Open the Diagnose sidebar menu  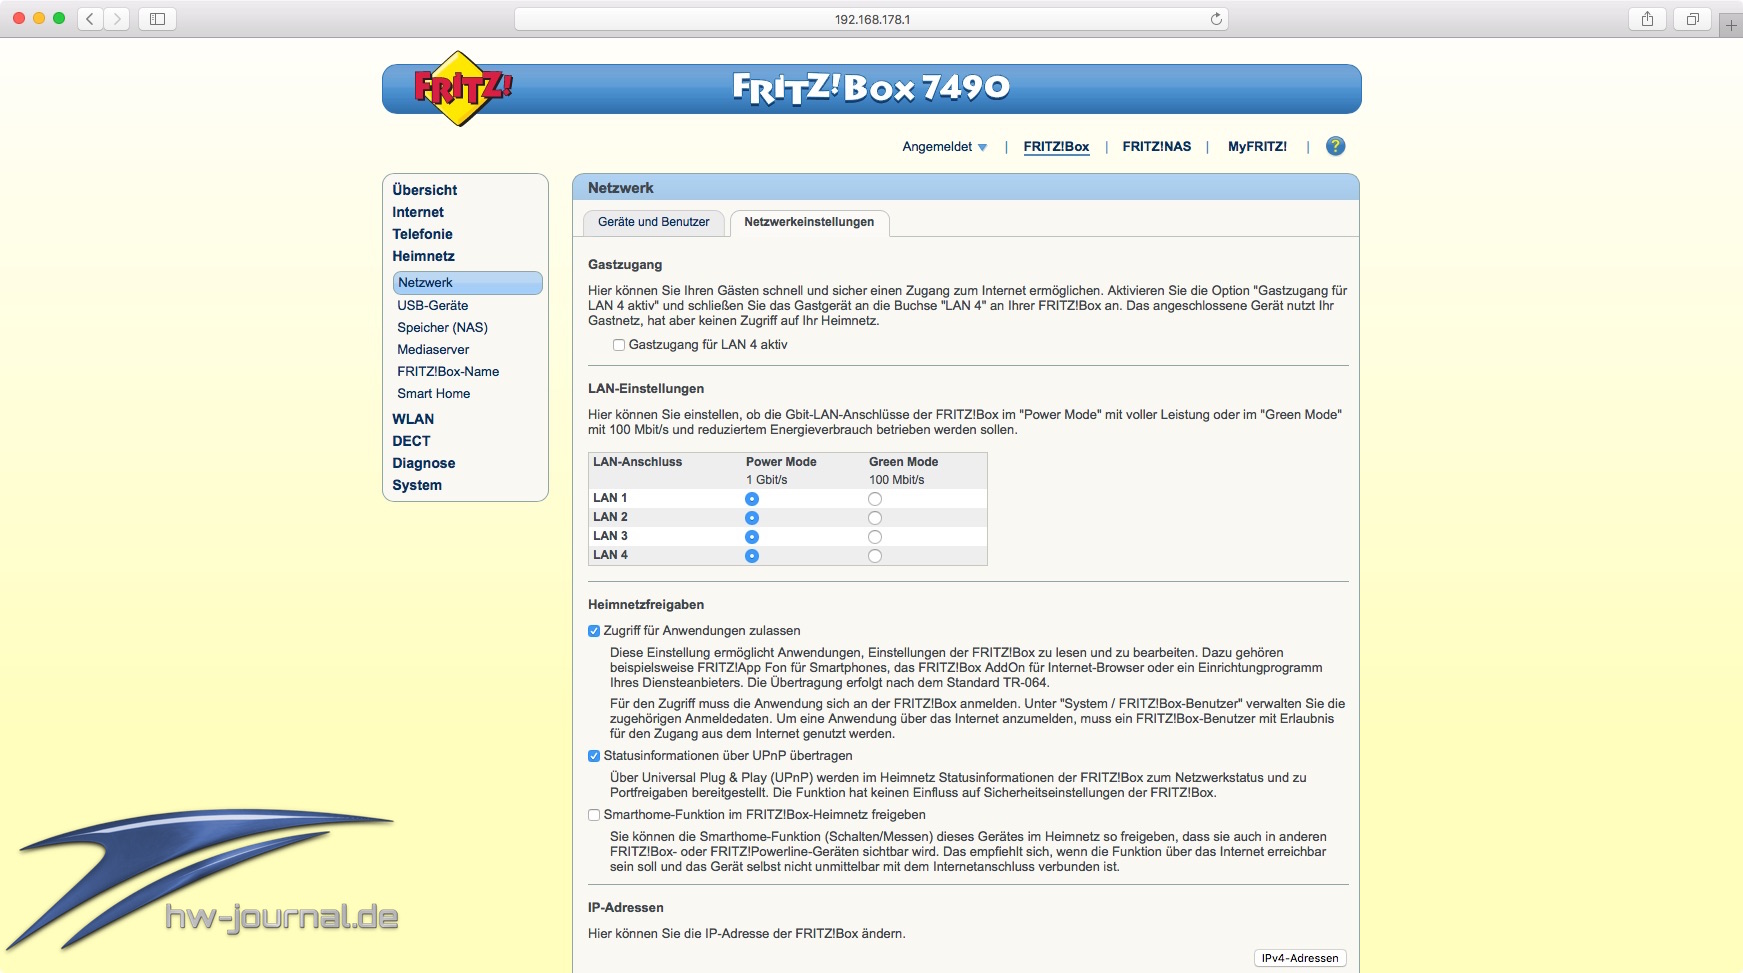[424, 463]
